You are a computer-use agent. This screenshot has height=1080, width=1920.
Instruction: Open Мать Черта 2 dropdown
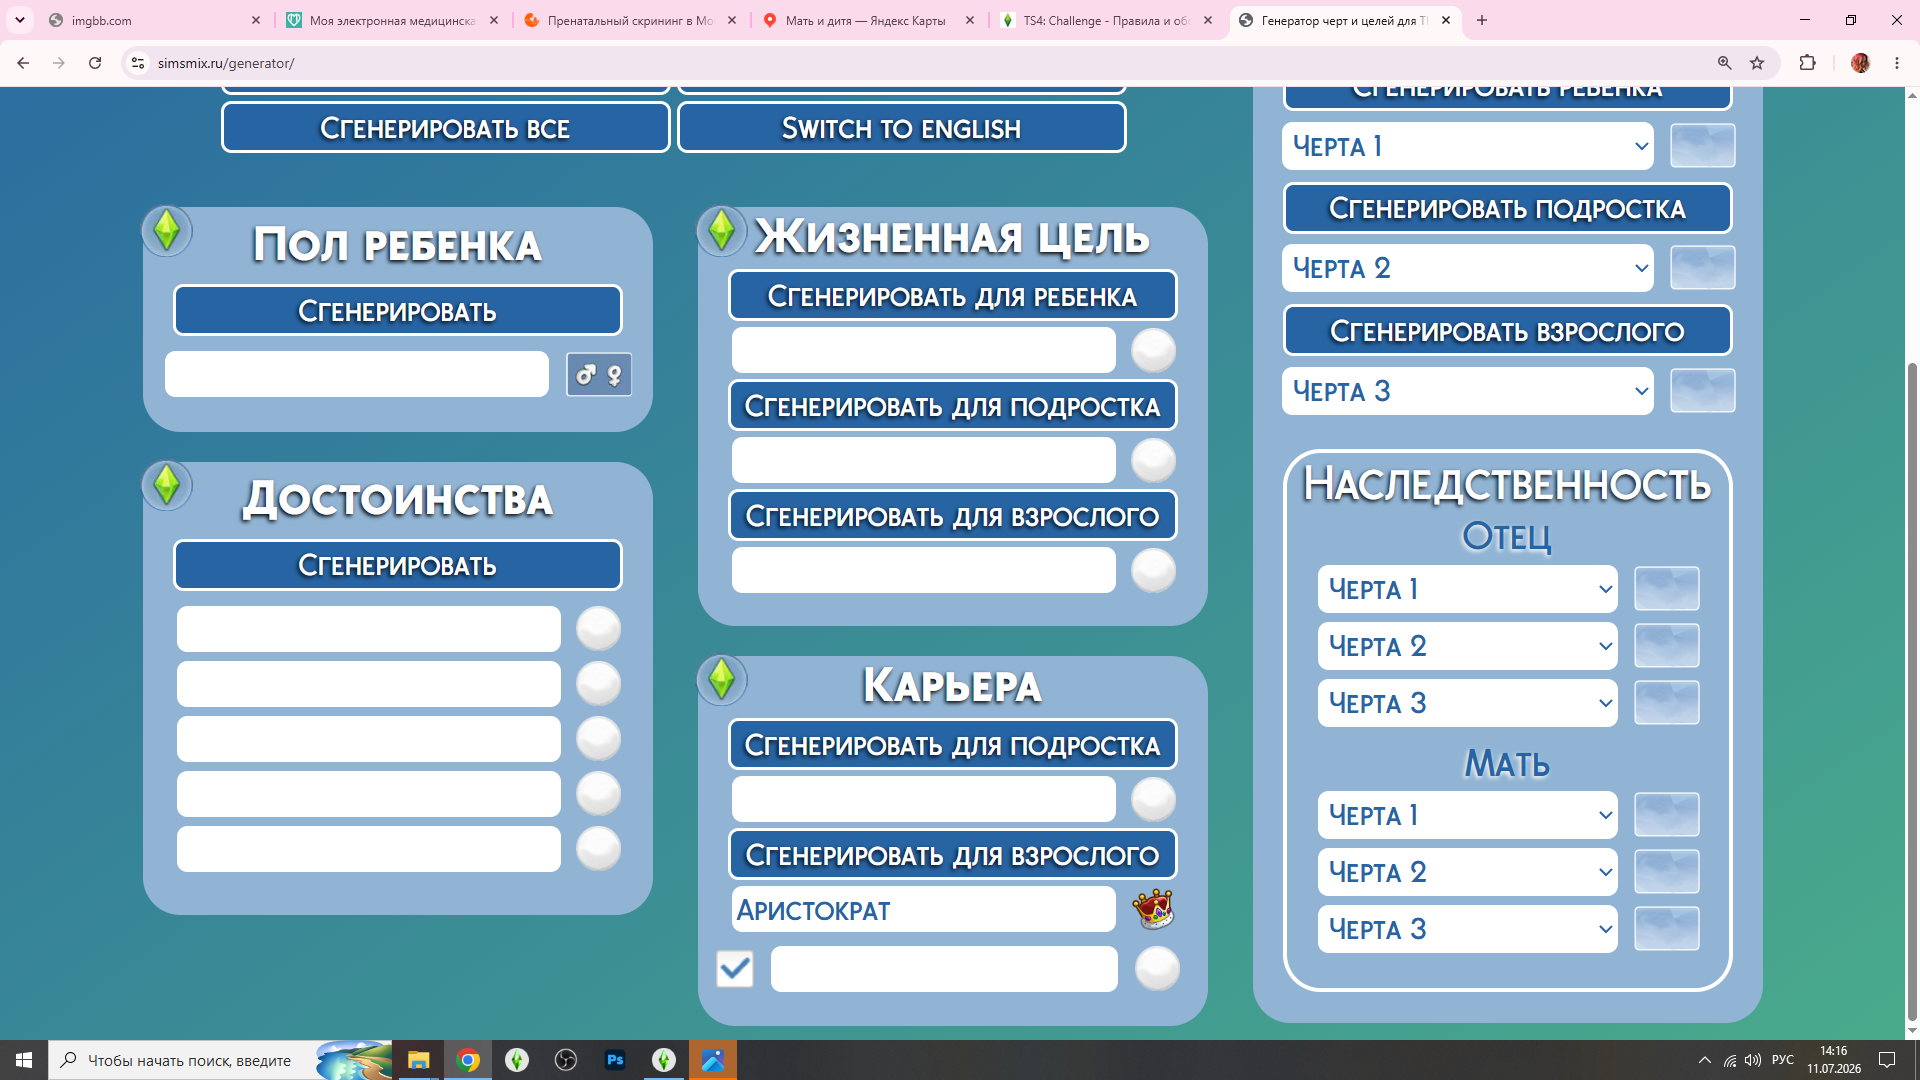pos(1468,872)
